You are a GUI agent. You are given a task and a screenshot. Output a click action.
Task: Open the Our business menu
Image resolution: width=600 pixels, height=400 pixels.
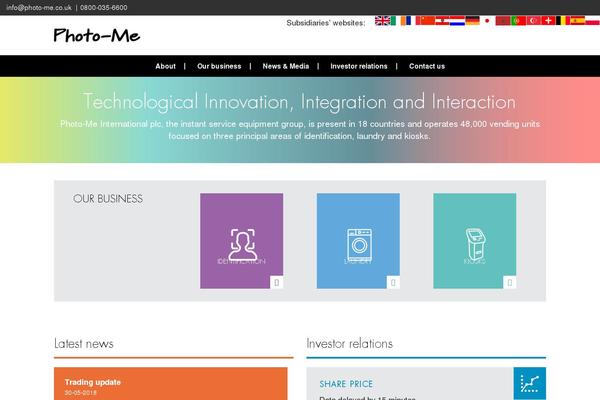point(219,66)
